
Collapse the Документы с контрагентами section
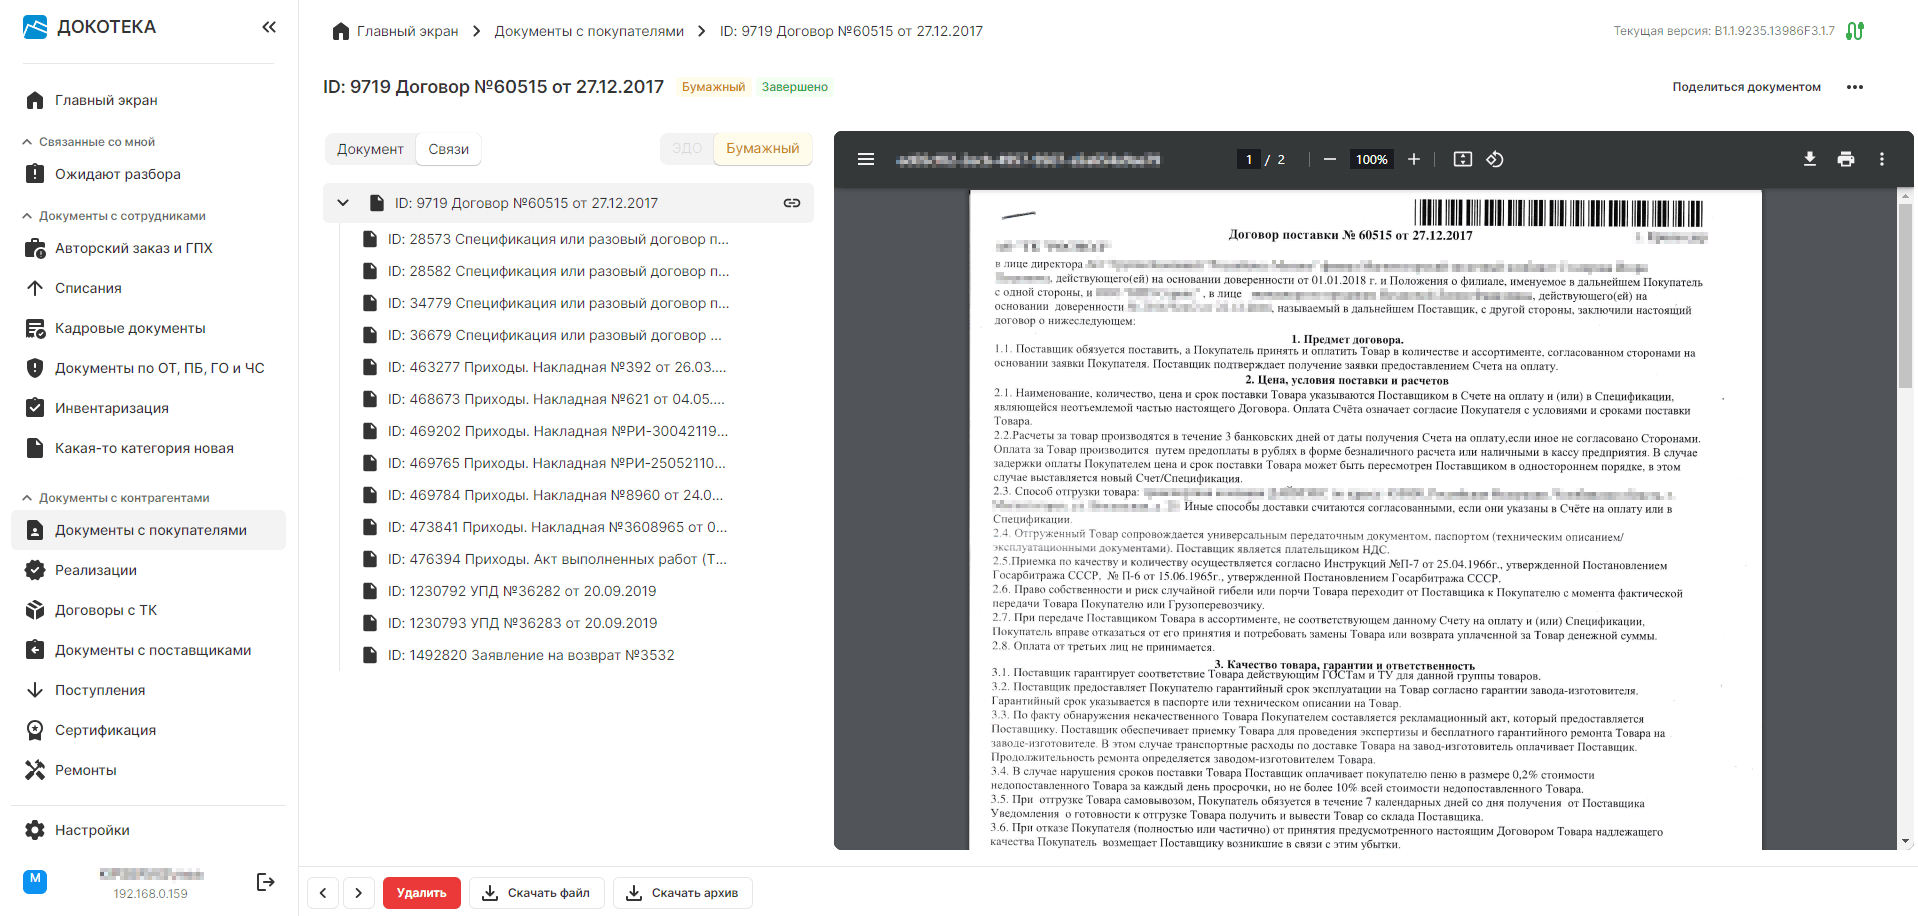click(27, 498)
